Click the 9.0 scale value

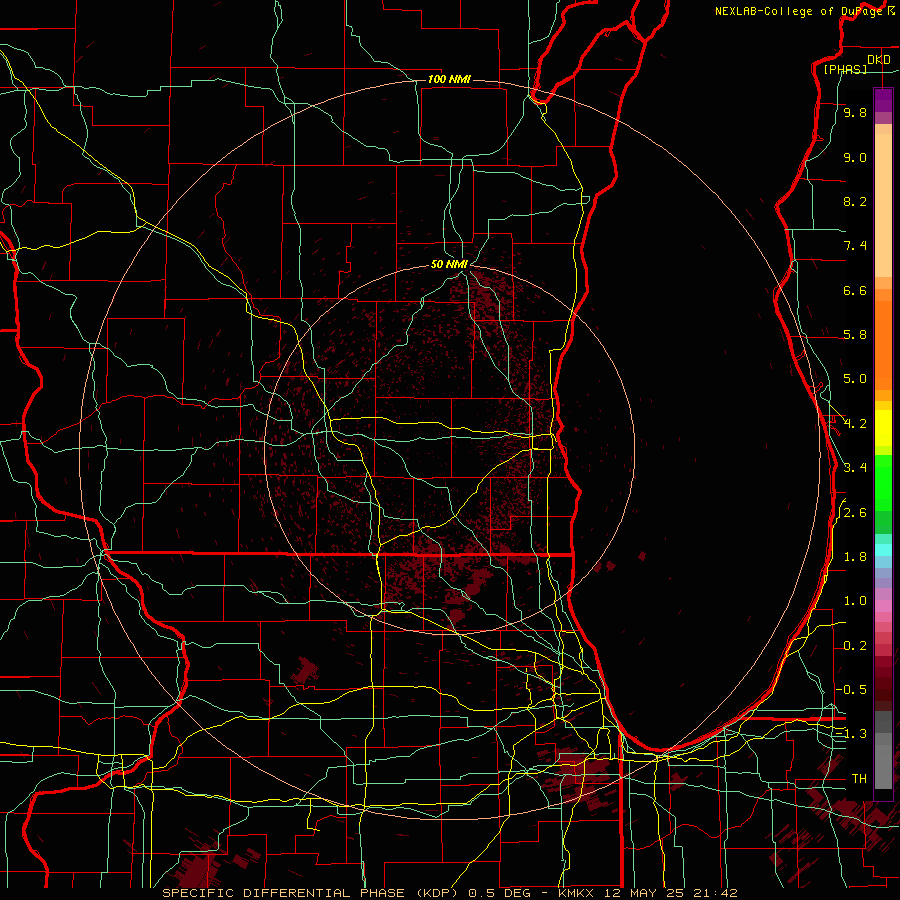pyautogui.click(x=855, y=157)
